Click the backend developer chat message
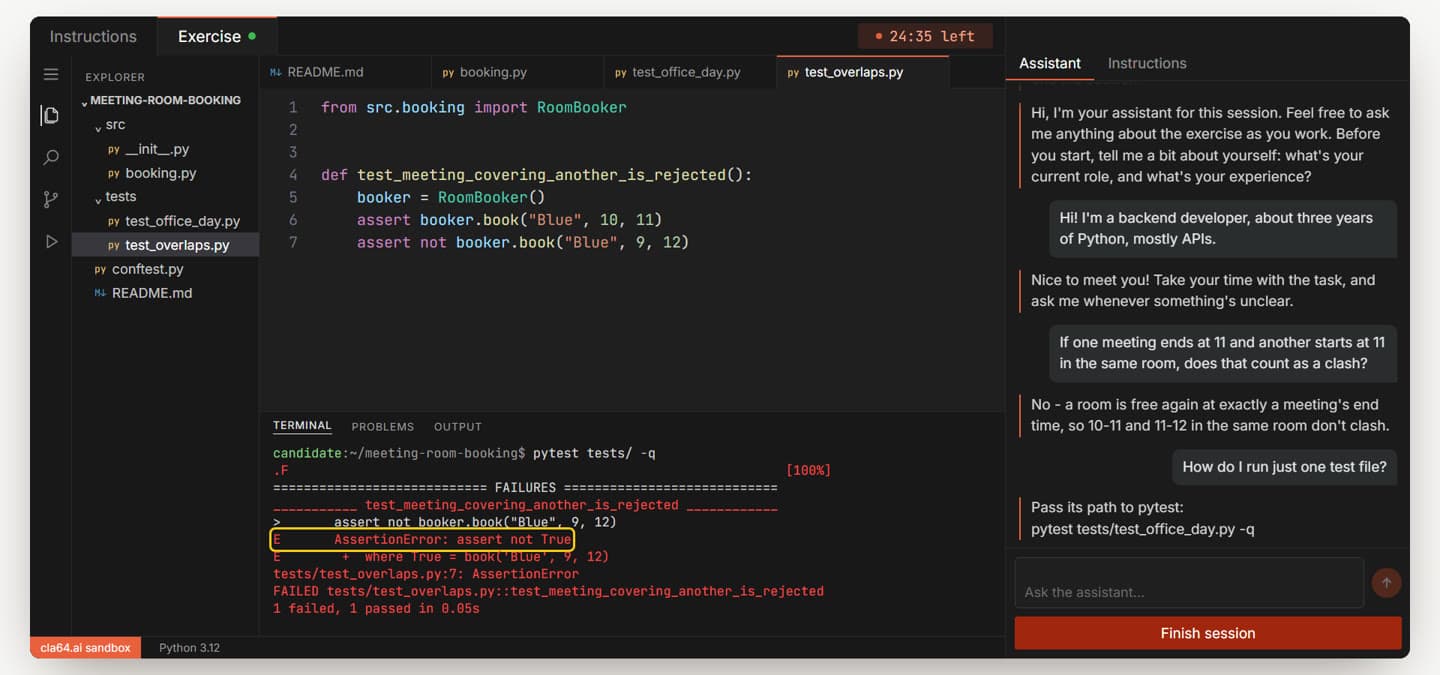Viewport: 1440px width, 675px height. [x=1222, y=228]
